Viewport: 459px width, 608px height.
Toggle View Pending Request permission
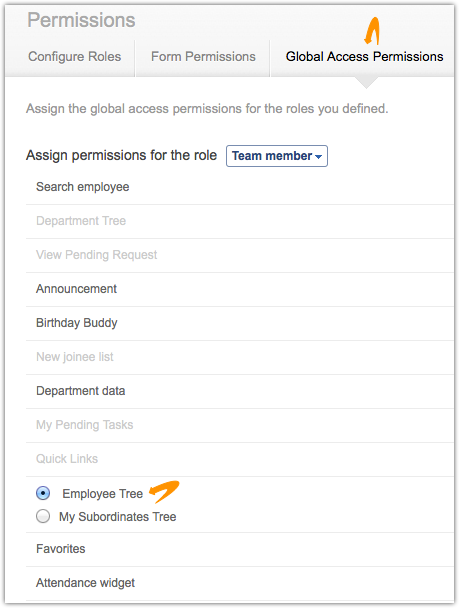pyautogui.click(x=240, y=255)
